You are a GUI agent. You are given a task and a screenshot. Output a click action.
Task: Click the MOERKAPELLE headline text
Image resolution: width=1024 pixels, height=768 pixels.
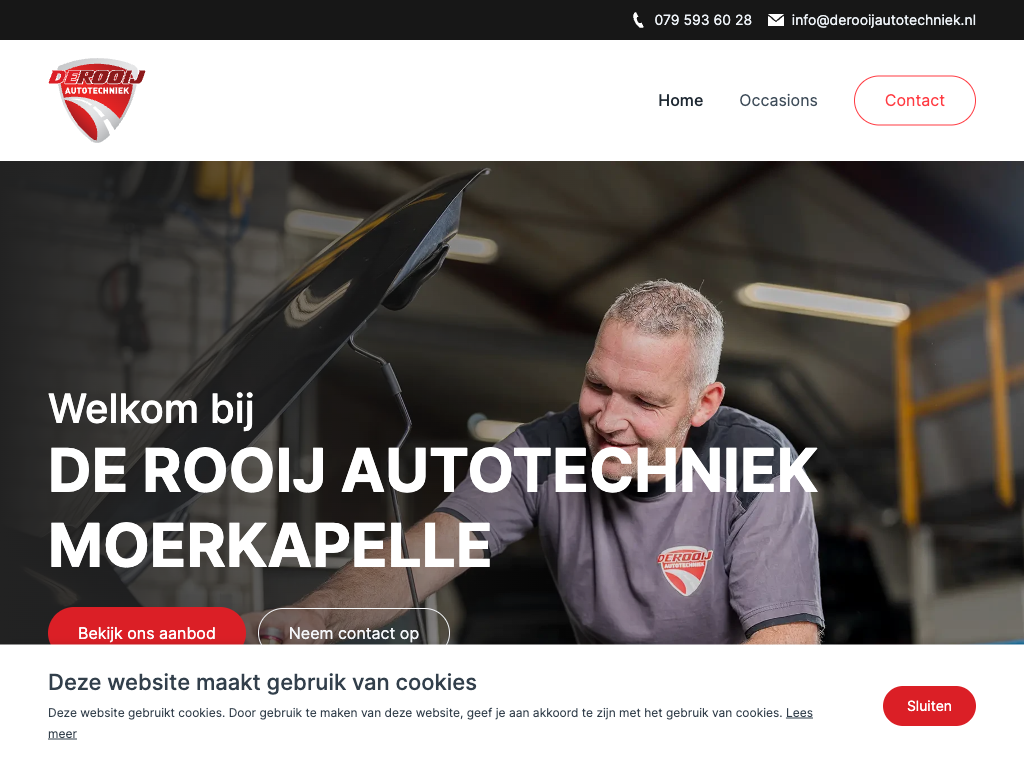[x=270, y=546]
